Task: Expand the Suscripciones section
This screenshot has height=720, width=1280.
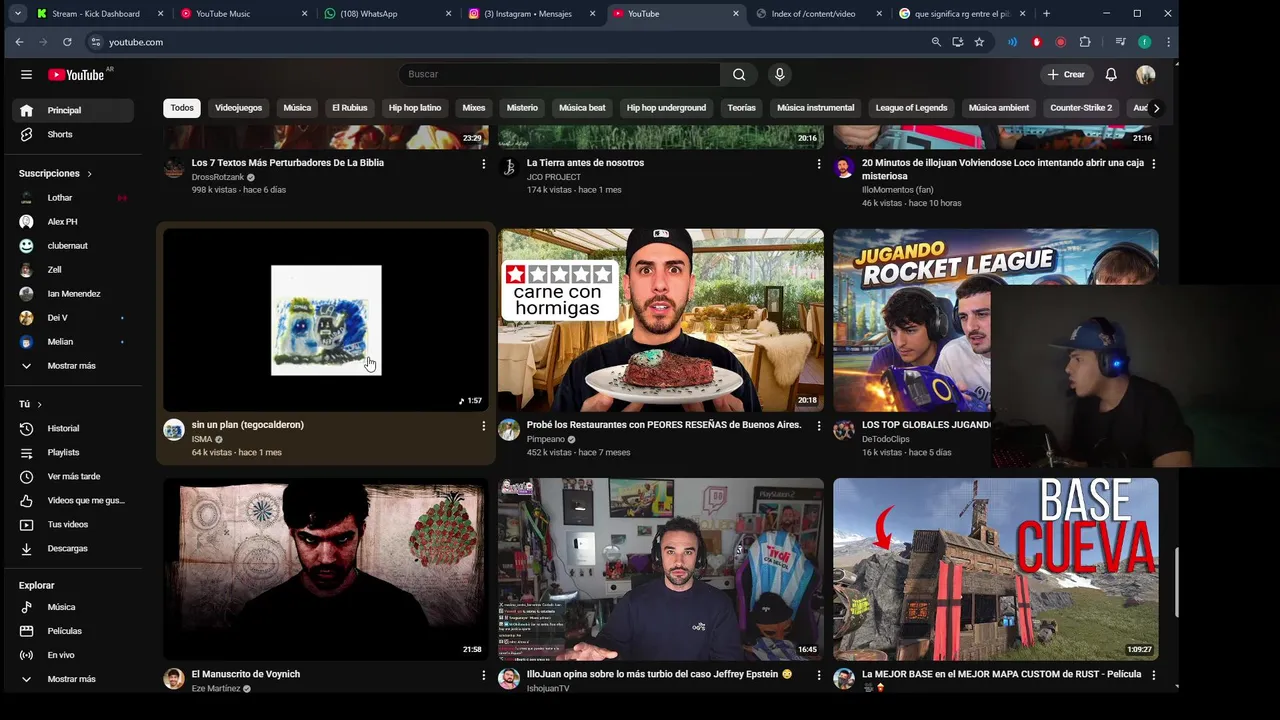Action: tap(56, 173)
